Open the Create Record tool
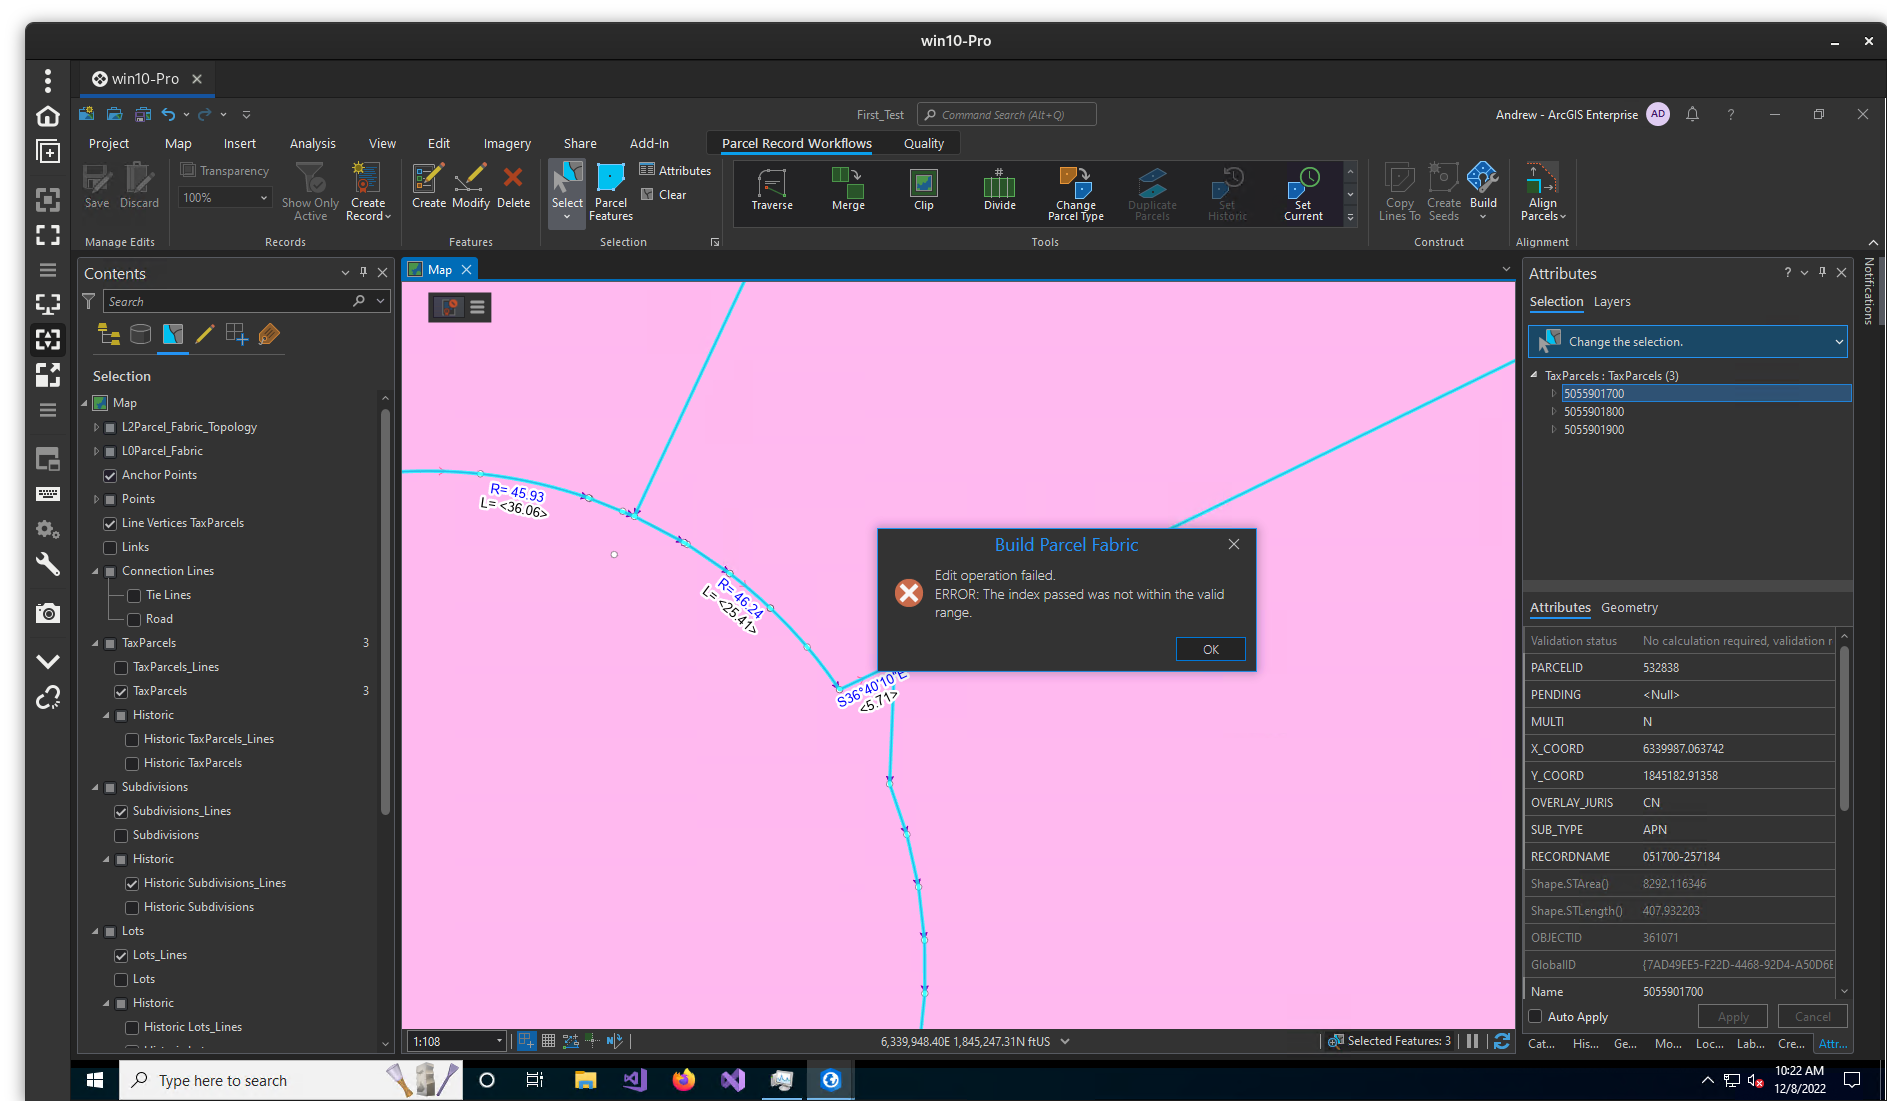The width and height of the screenshot is (1887, 1101). 368,192
